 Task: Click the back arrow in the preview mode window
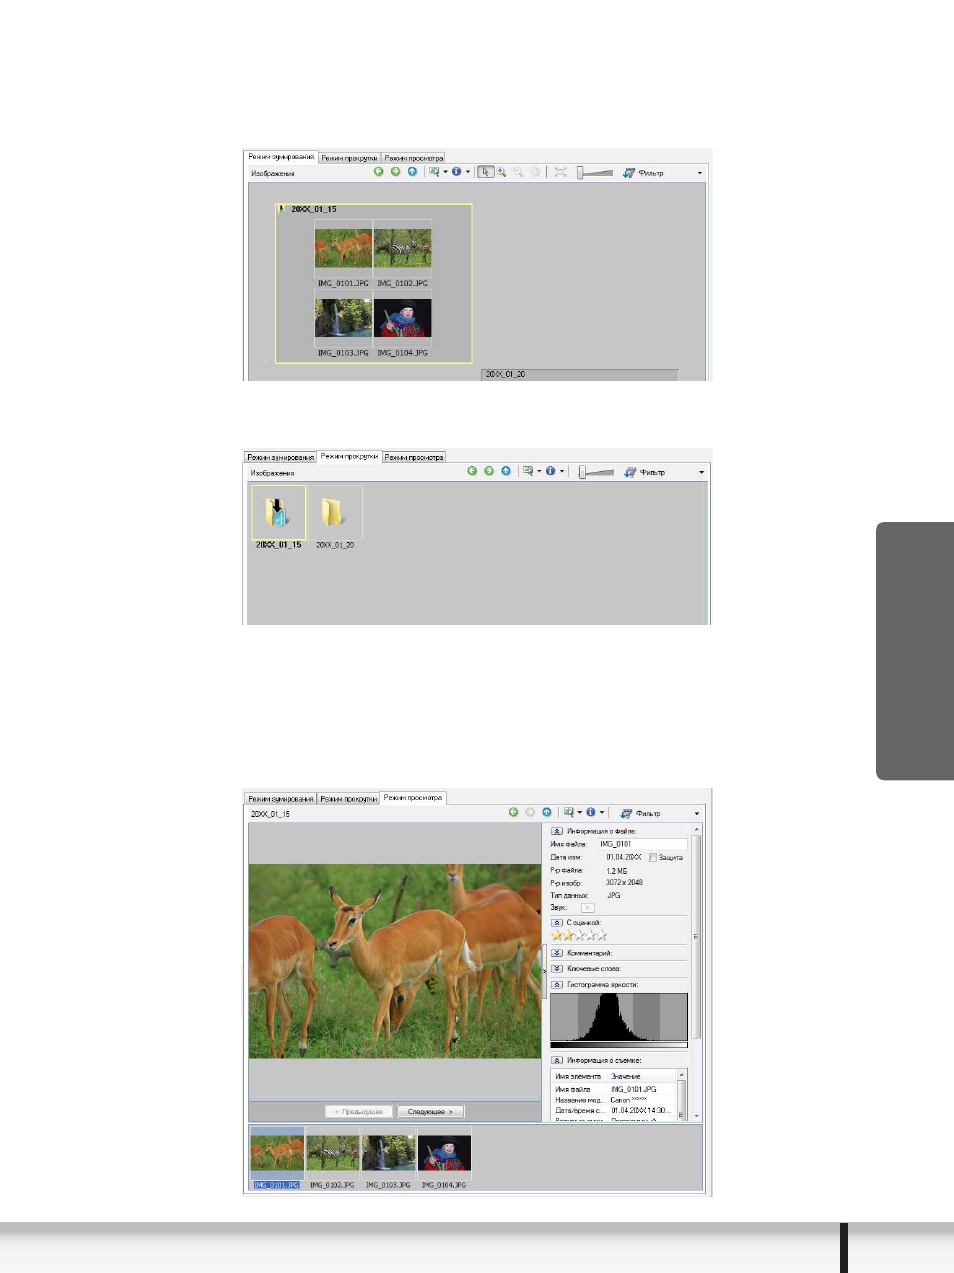pyautogui.click(x=513, y=812)
